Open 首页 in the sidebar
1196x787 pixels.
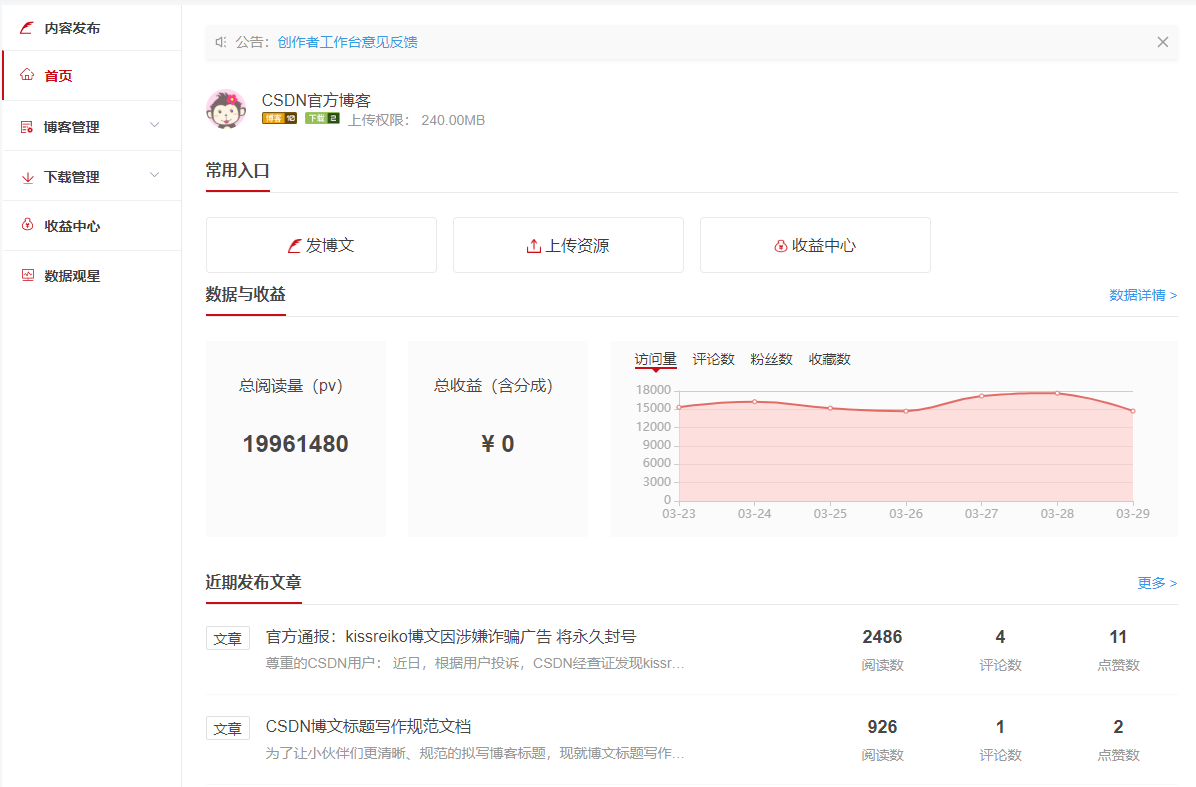(92, 75)
